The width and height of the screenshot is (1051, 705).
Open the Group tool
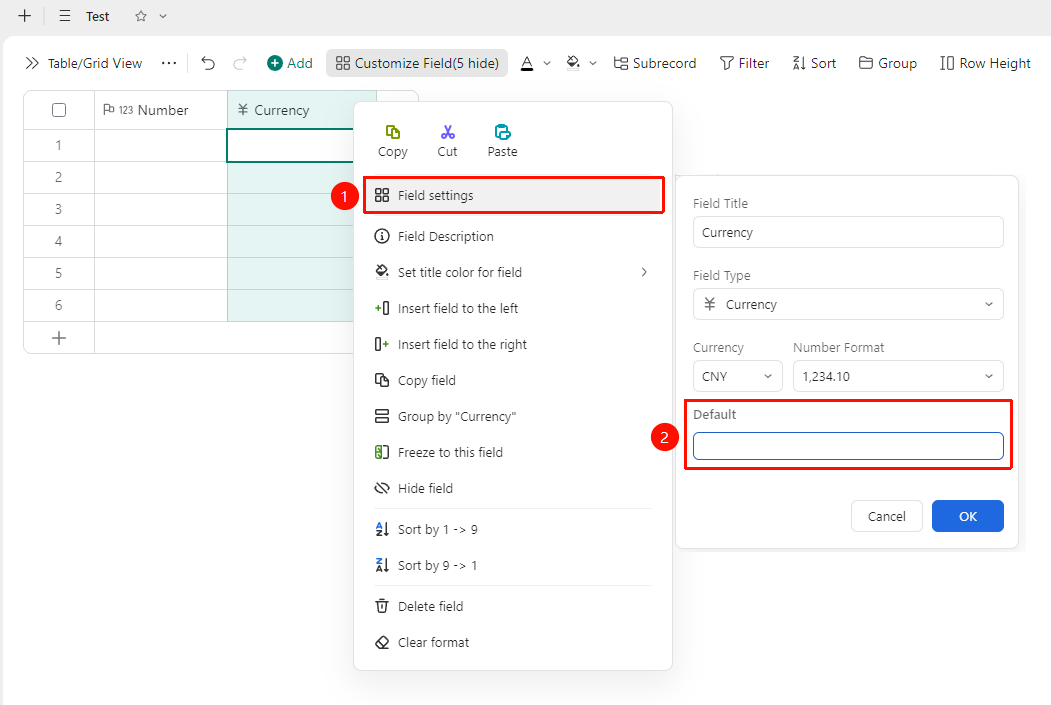(887, 63)
